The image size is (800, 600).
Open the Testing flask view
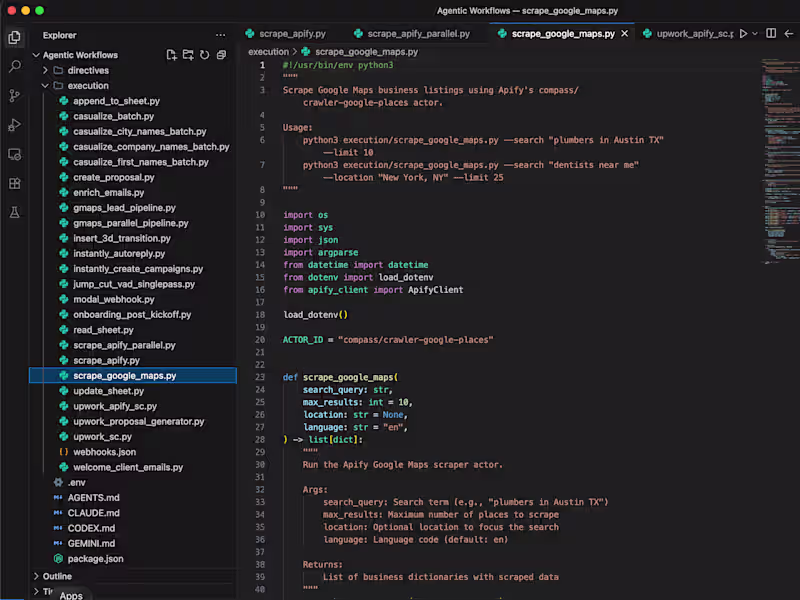15,212
